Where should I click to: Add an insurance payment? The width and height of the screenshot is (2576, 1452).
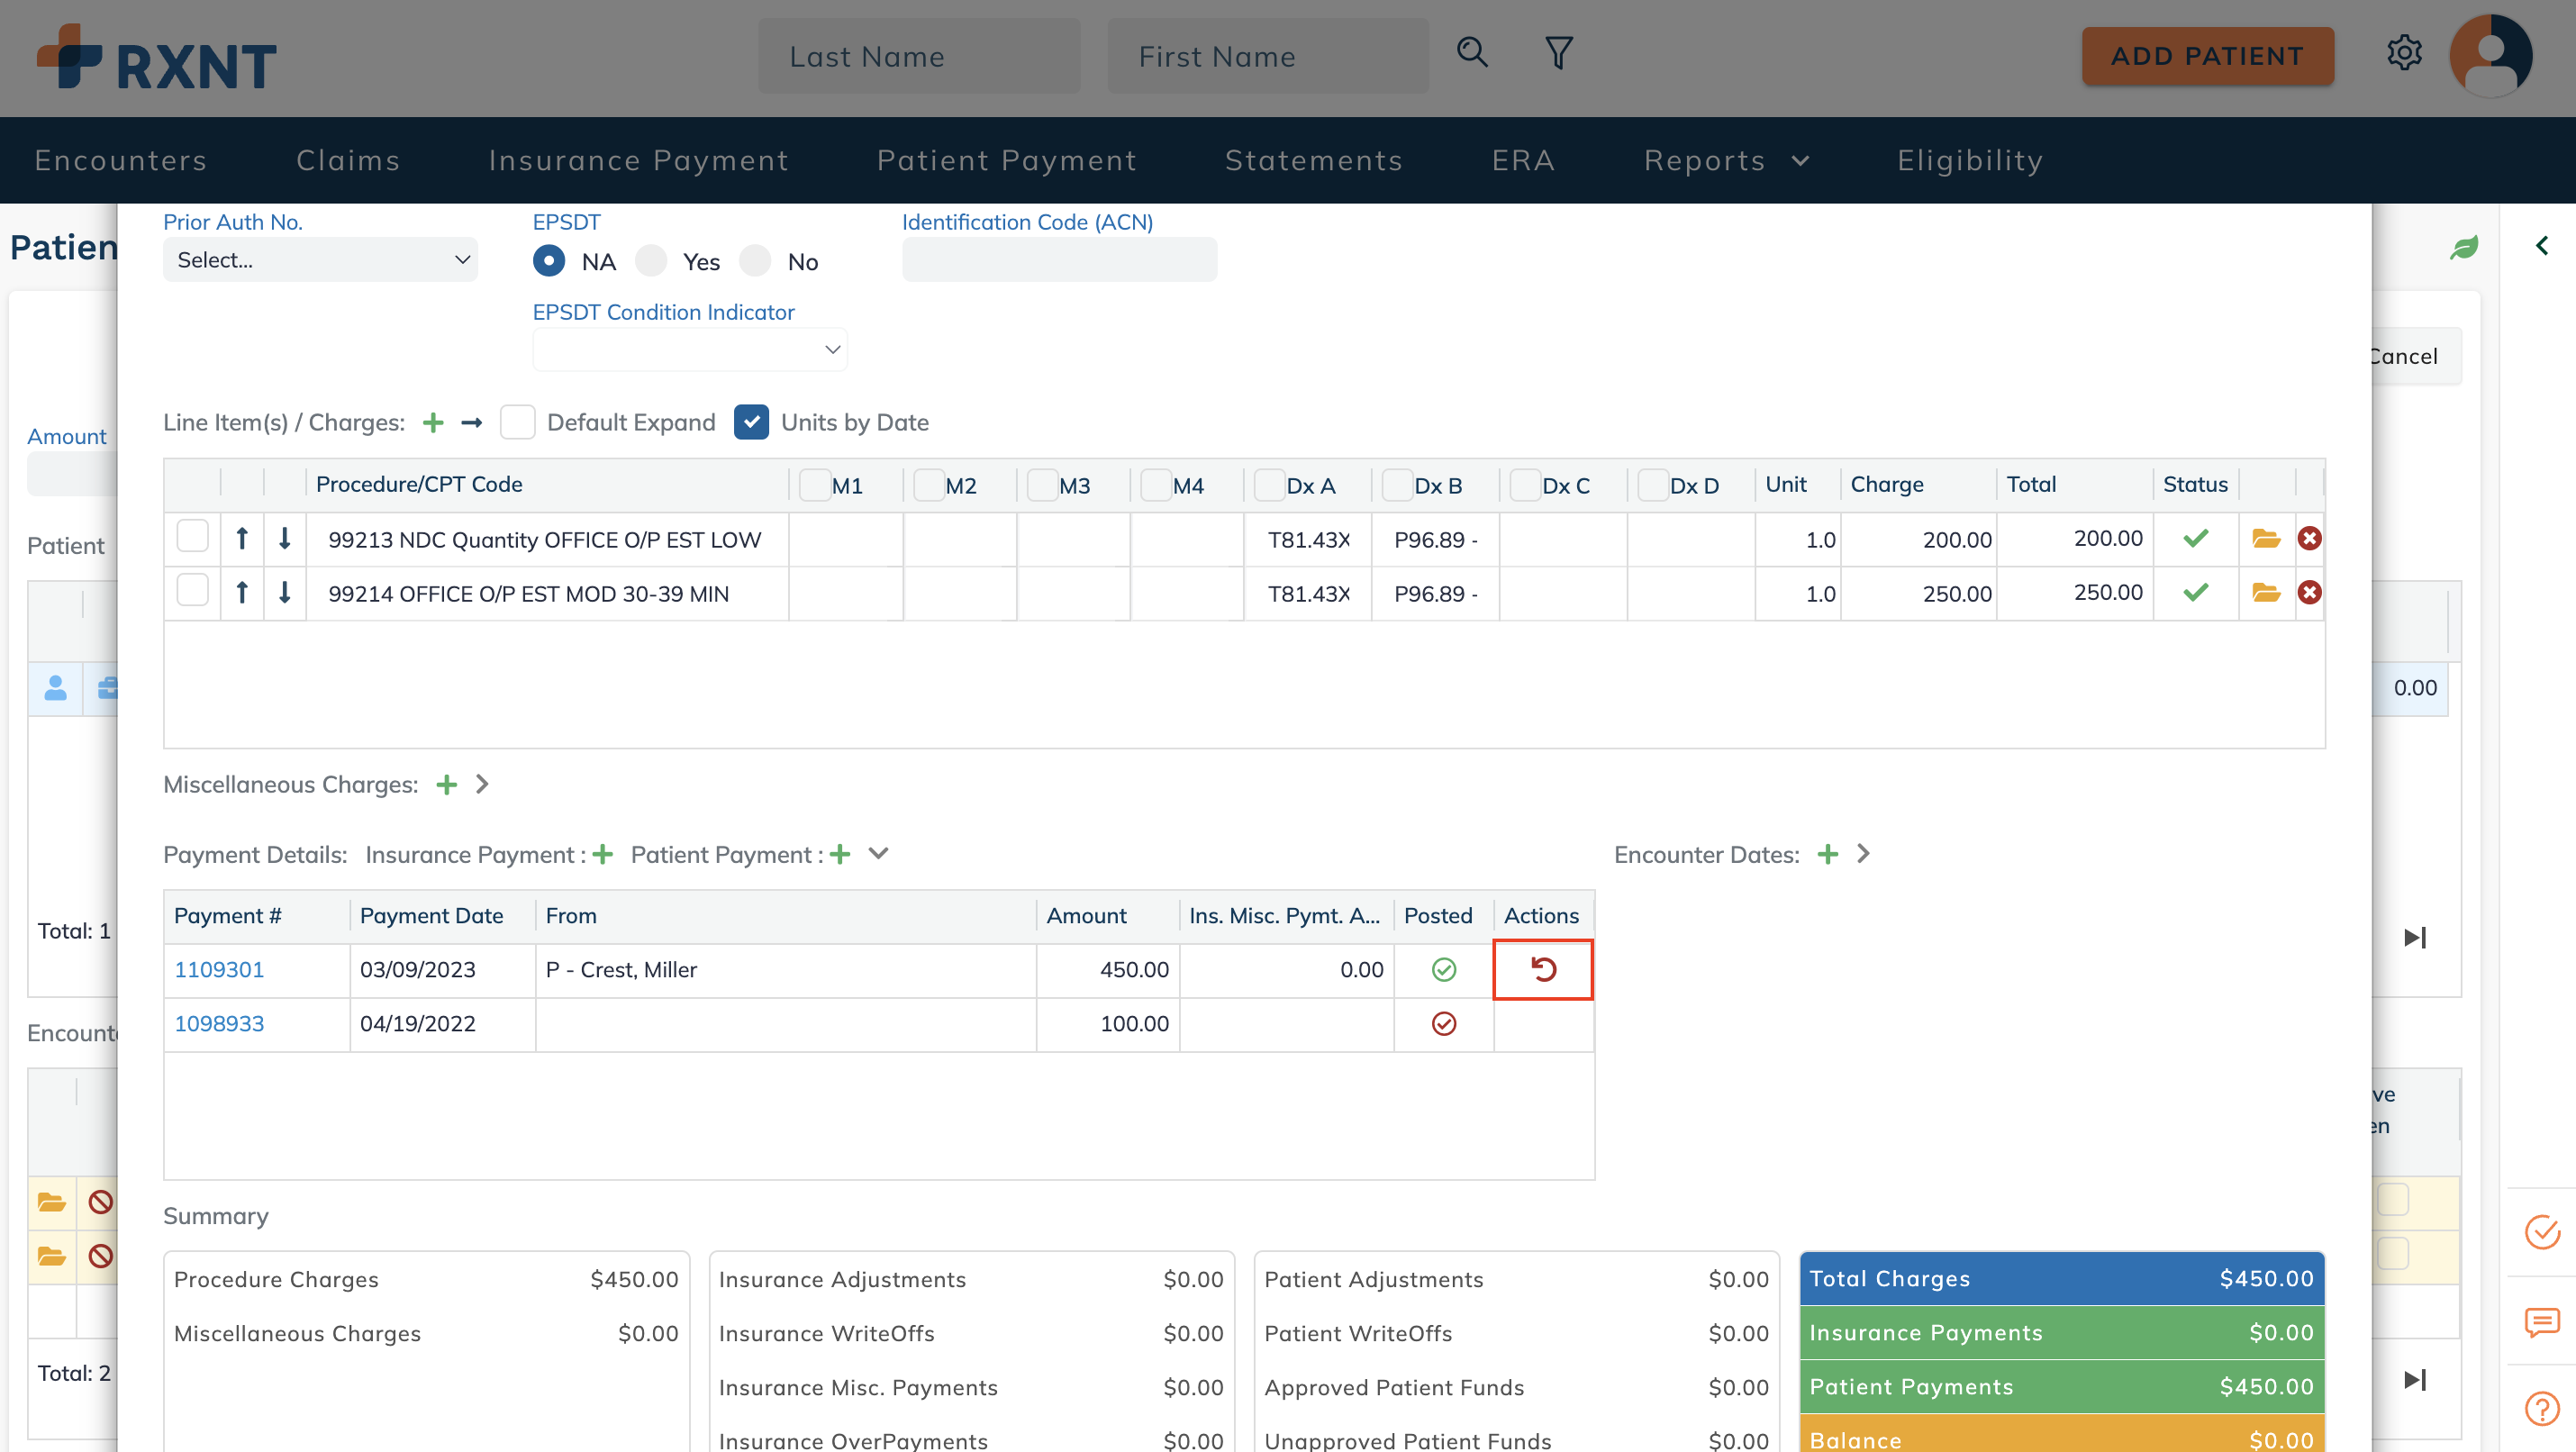[x=602, y=855]
